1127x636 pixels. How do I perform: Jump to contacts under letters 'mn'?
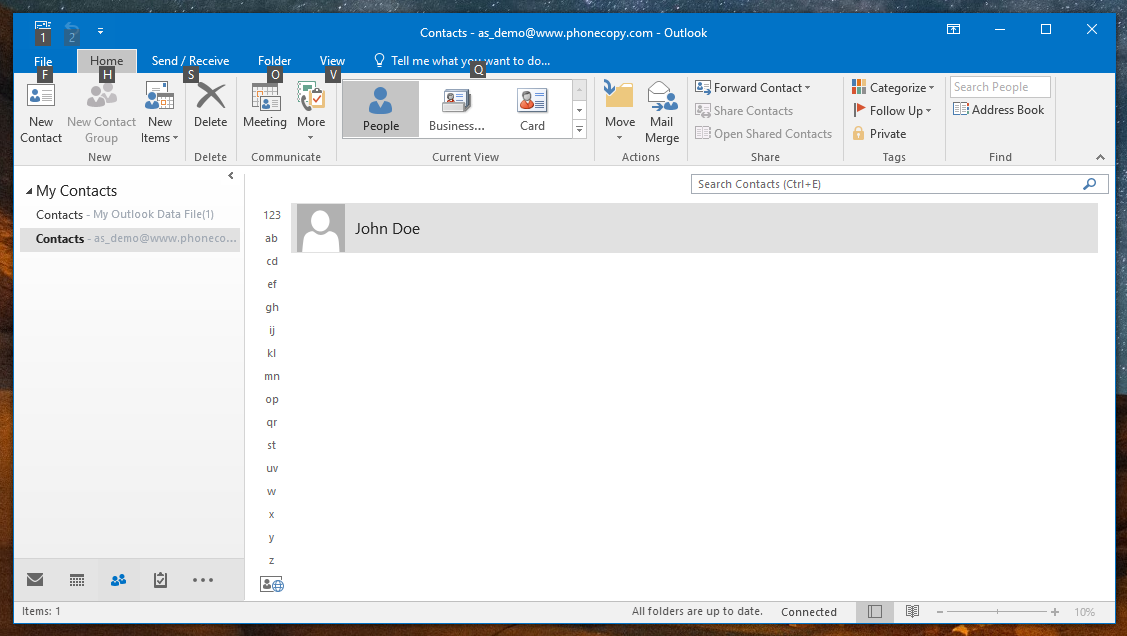pyautogui.click(x=272, y=377)
